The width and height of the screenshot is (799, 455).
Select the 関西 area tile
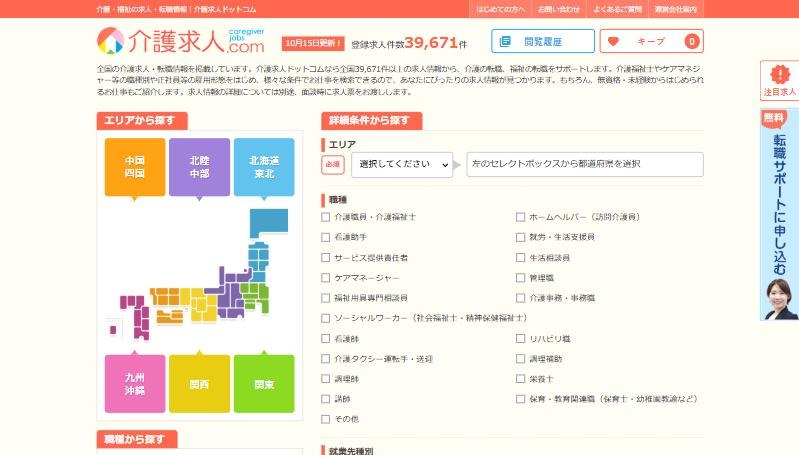point(199,384)
